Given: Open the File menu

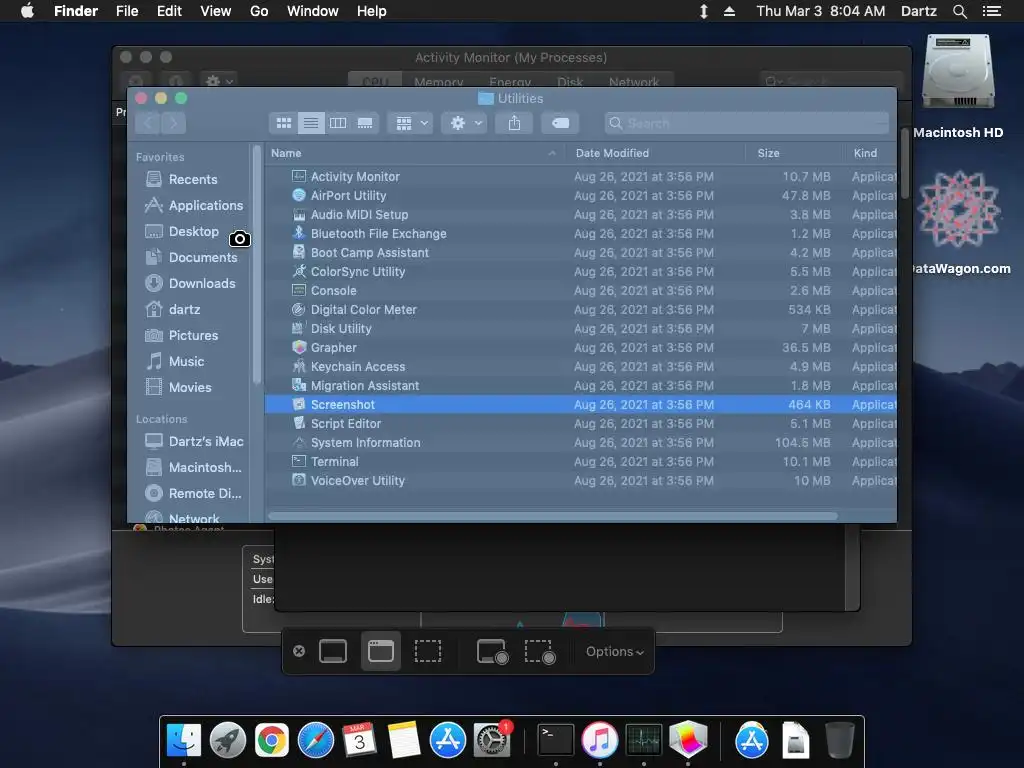Looking at the screenshot, I should (127, 11).
